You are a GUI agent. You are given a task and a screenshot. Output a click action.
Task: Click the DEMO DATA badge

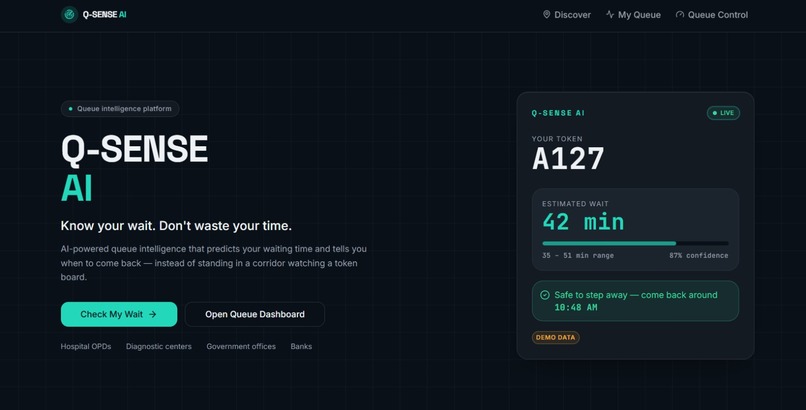tap(556, 338)
